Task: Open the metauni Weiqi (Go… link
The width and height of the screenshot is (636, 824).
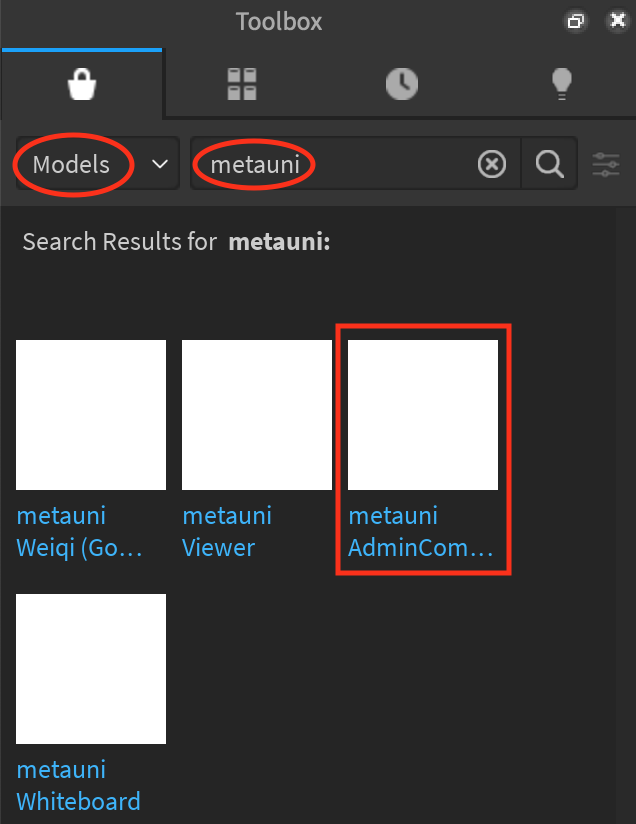Action: (x=80, y=532)
